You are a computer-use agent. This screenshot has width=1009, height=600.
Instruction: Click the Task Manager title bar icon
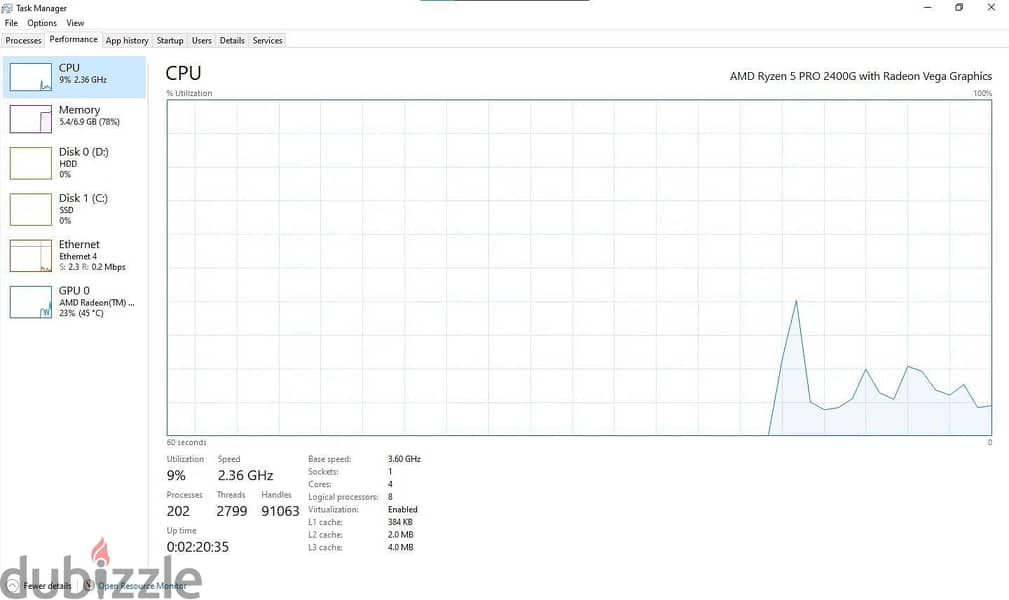tap(7, 8)
